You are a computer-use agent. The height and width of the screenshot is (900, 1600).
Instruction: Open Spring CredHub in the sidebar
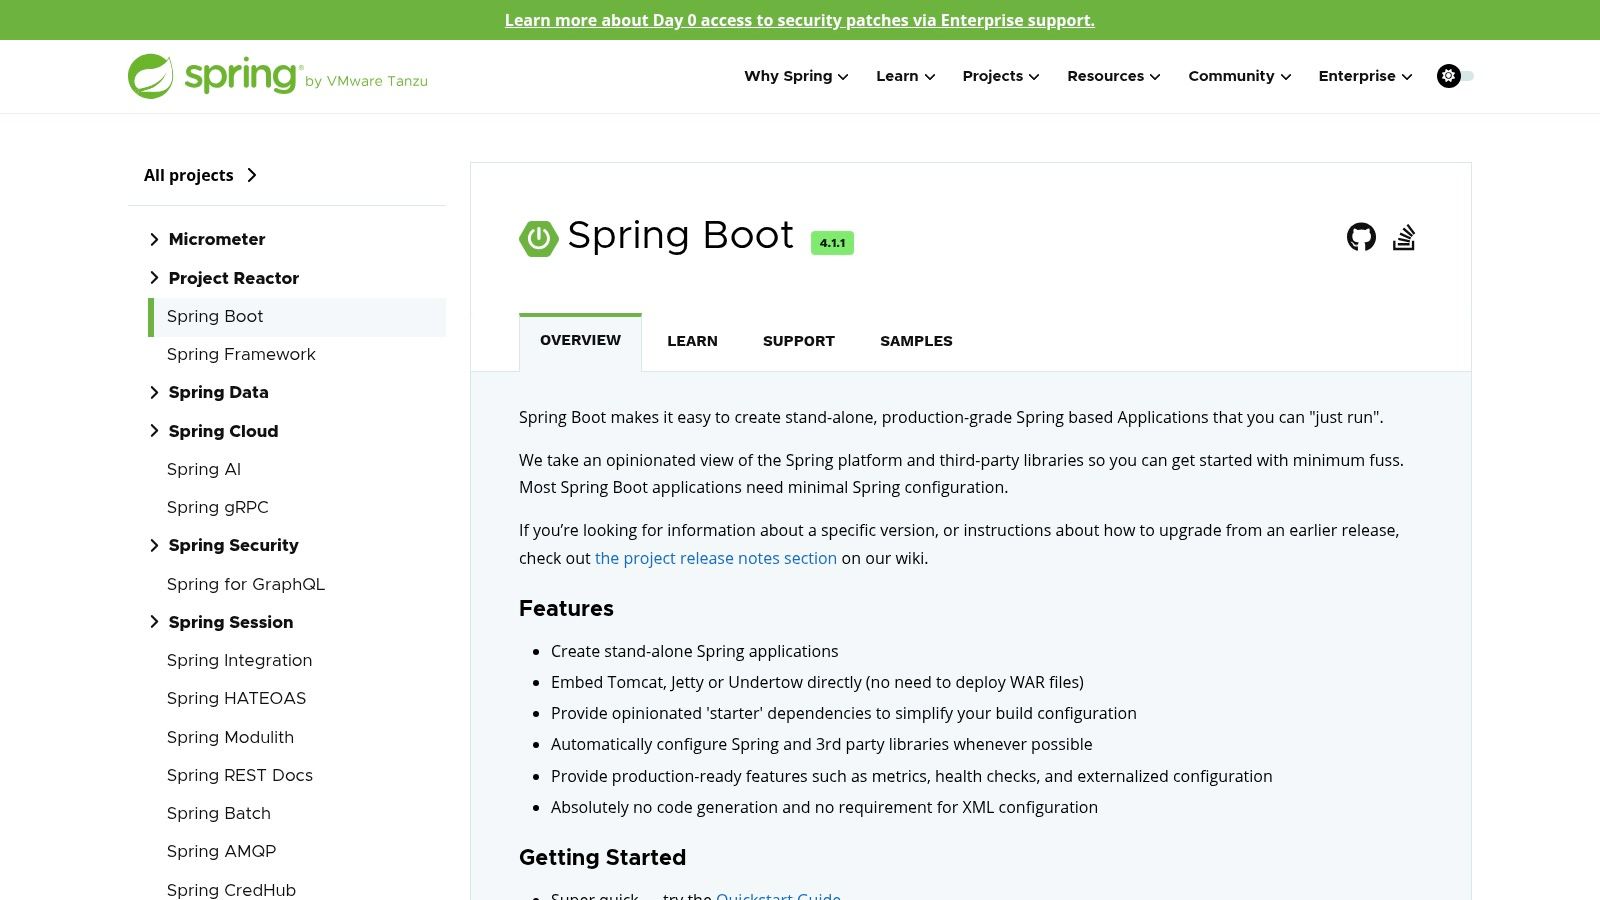[232, 889]
